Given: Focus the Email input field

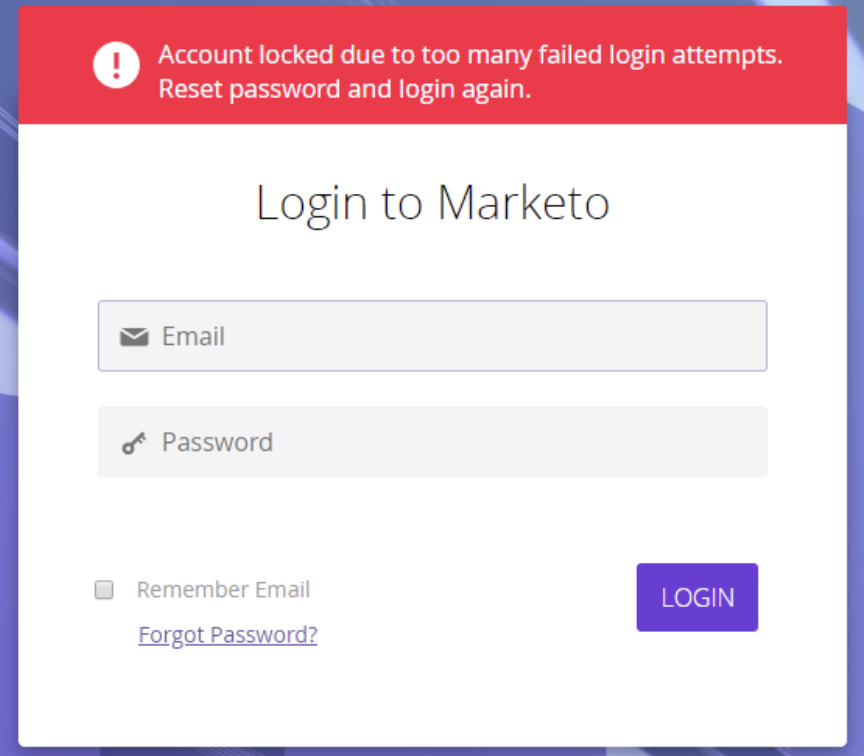Looking at the screenshot, I should 432,336.
